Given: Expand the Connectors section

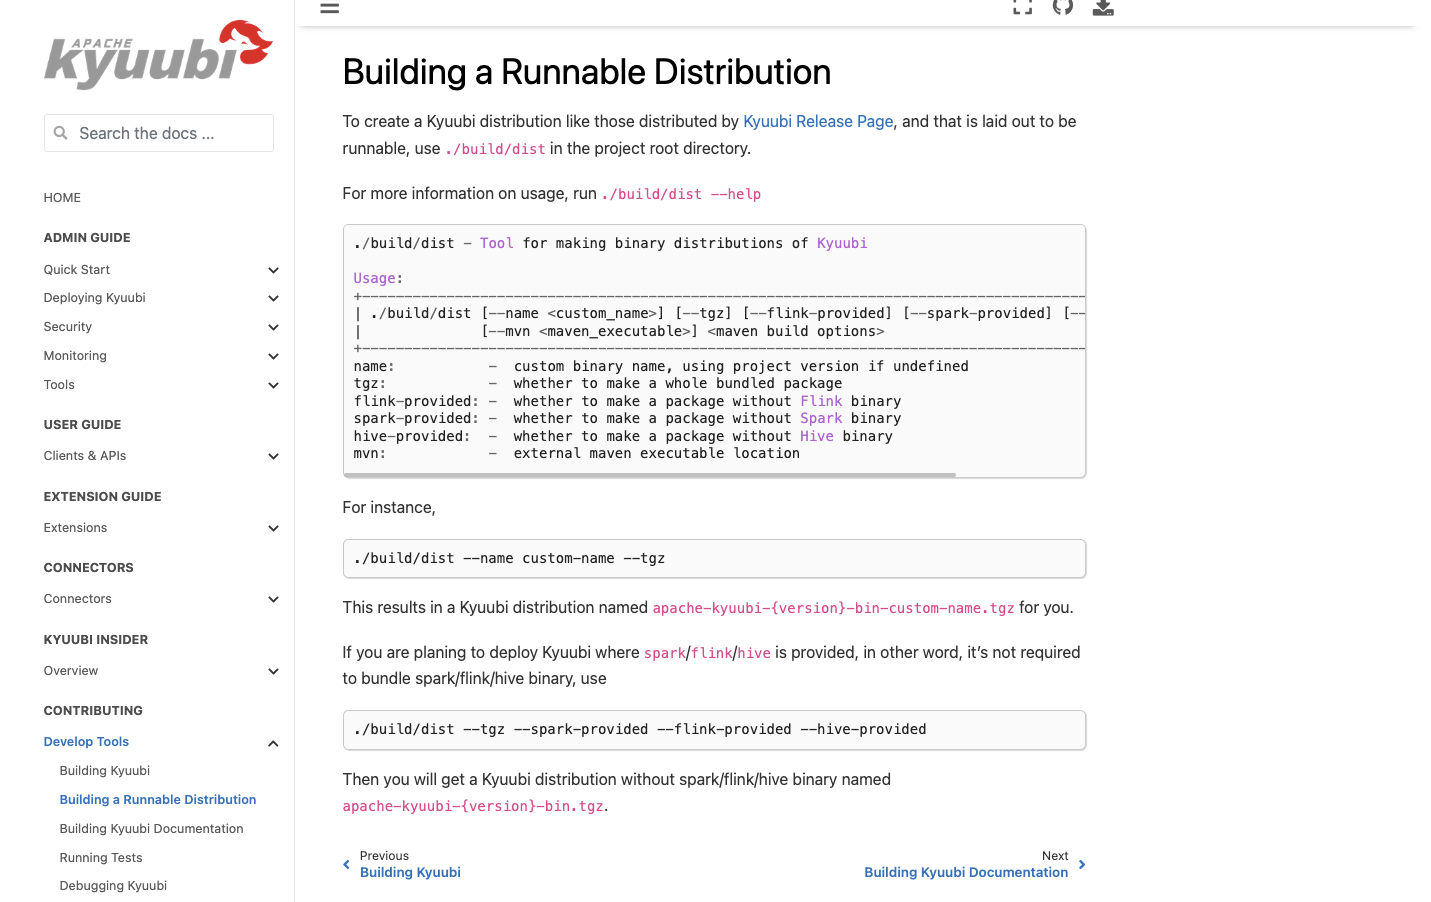Looking at the screenshot, I should (273, 598).
